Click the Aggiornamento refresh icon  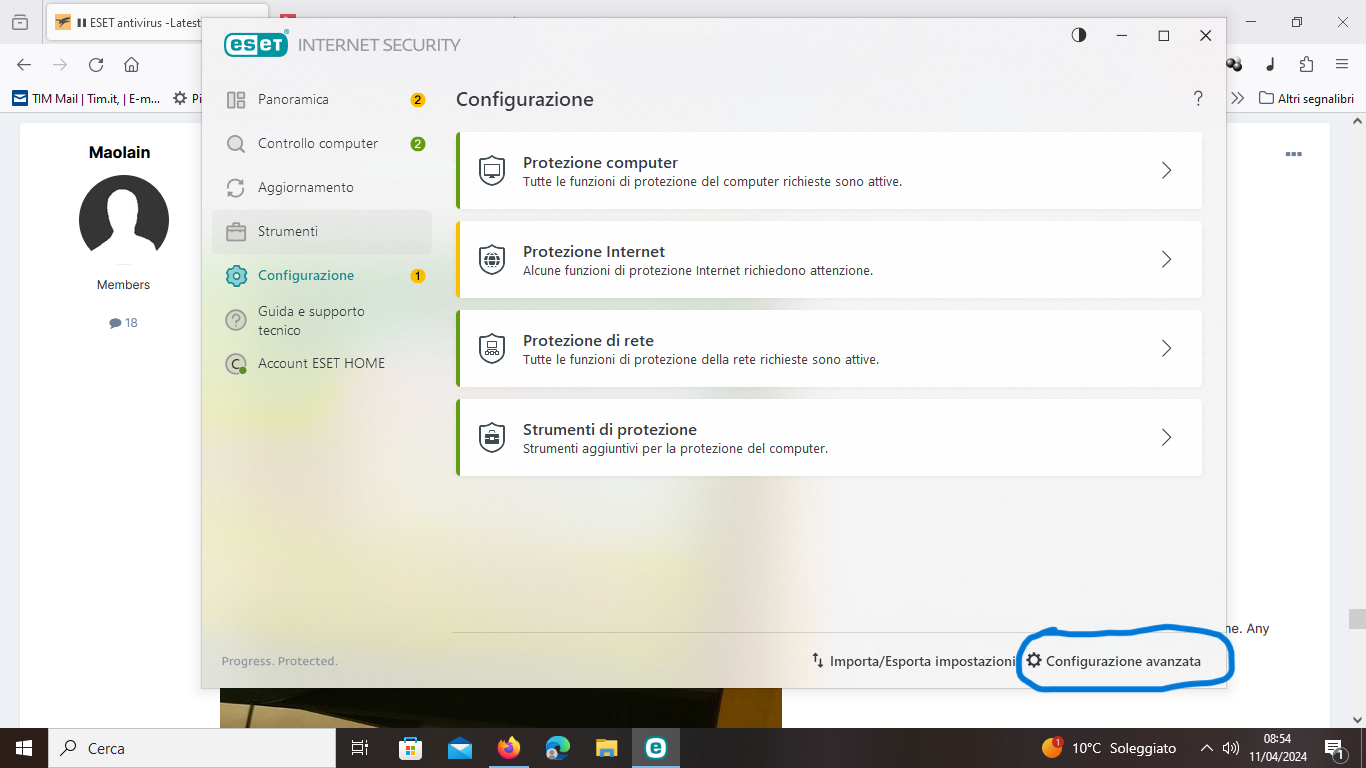coord(236,188)
